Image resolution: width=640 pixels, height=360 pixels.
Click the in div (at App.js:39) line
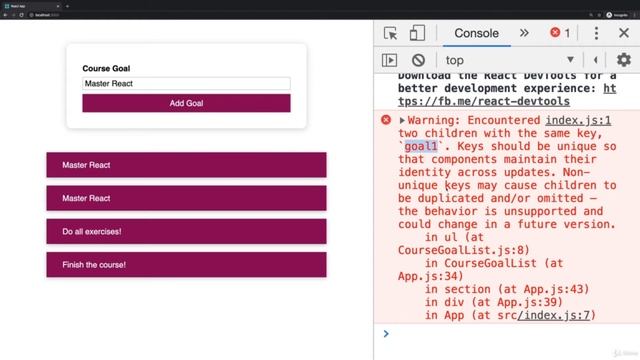click(493, 302)
